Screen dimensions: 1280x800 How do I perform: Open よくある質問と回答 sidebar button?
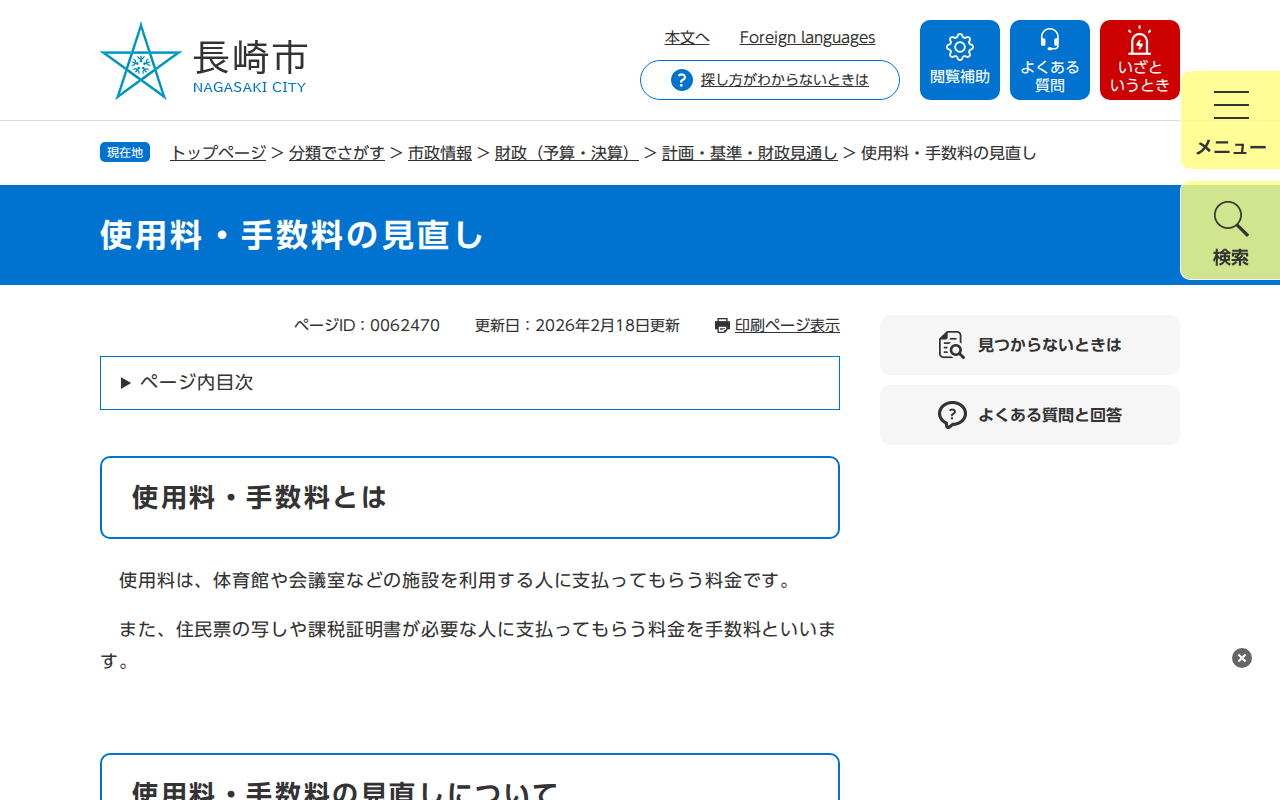(x=1030, y=415)
